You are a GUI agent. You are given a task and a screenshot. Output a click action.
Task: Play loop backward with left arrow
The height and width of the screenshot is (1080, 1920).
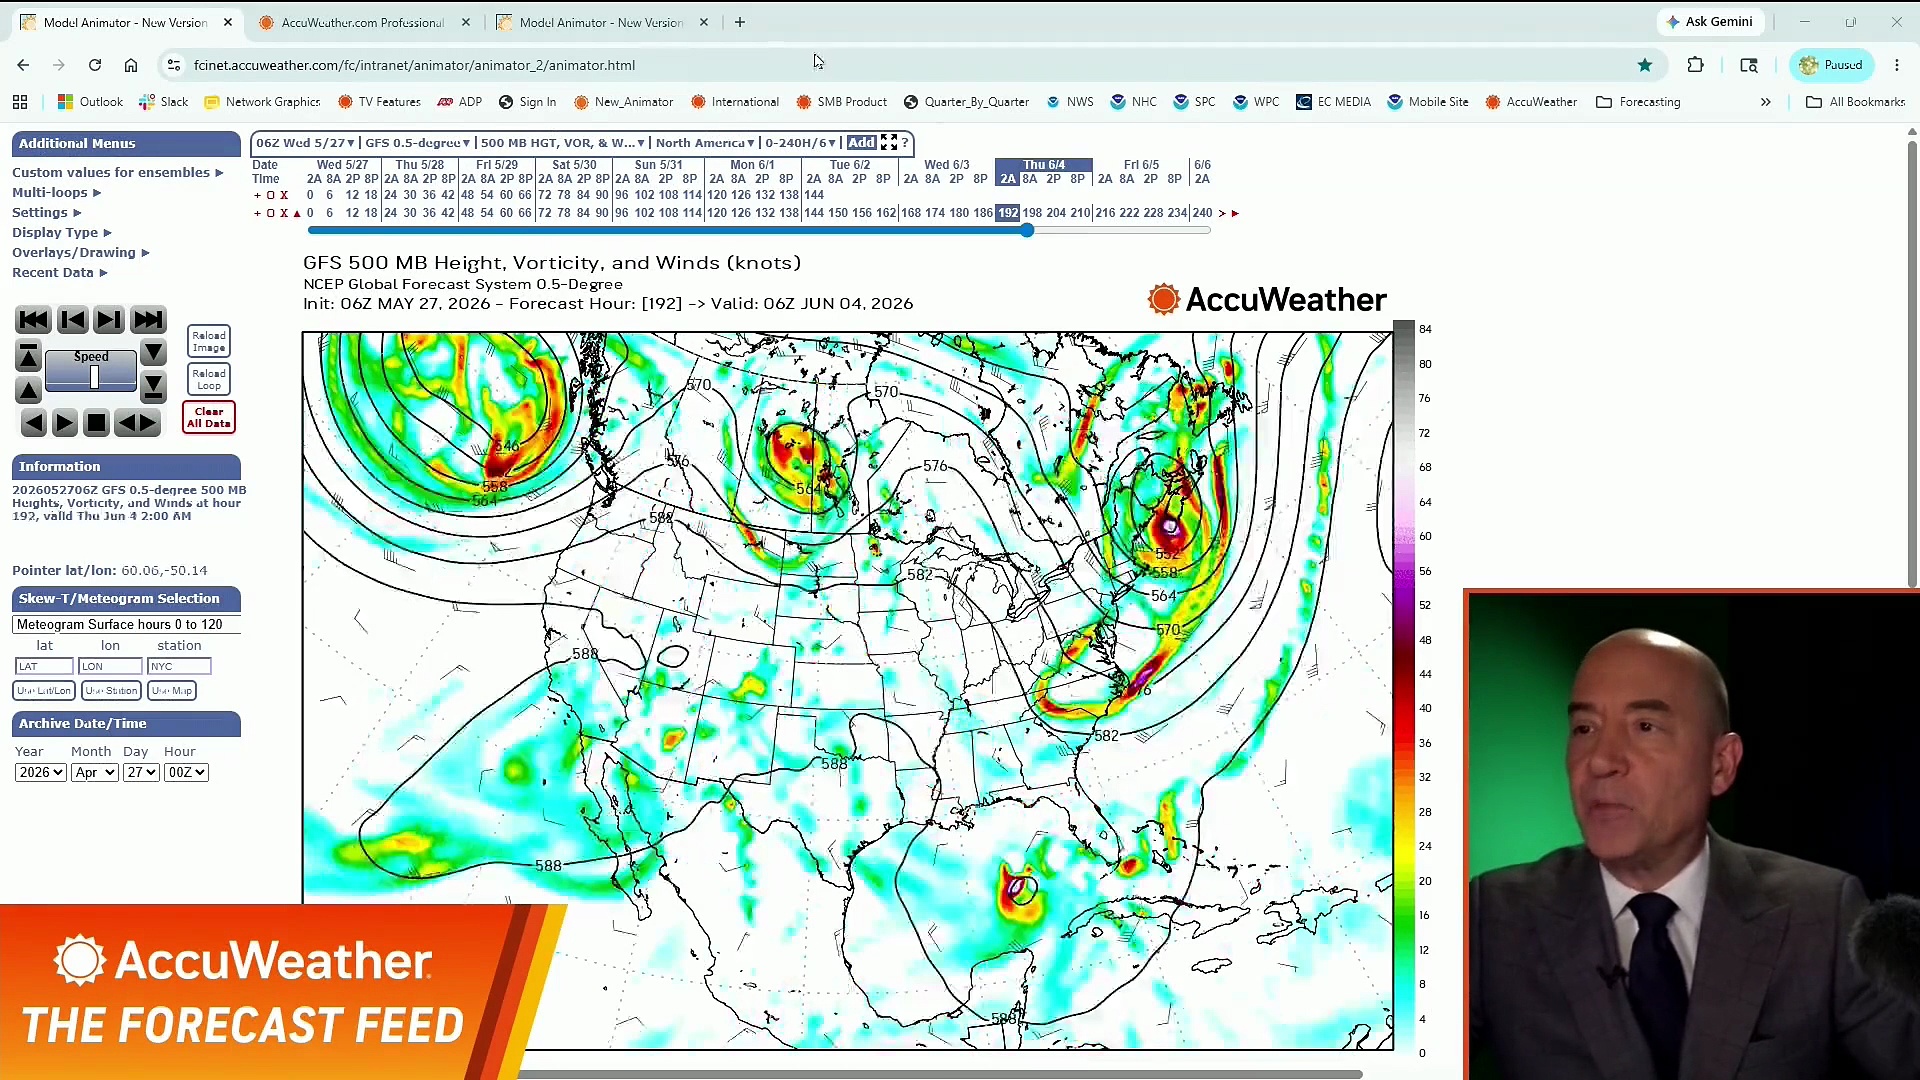pos(33,423)
